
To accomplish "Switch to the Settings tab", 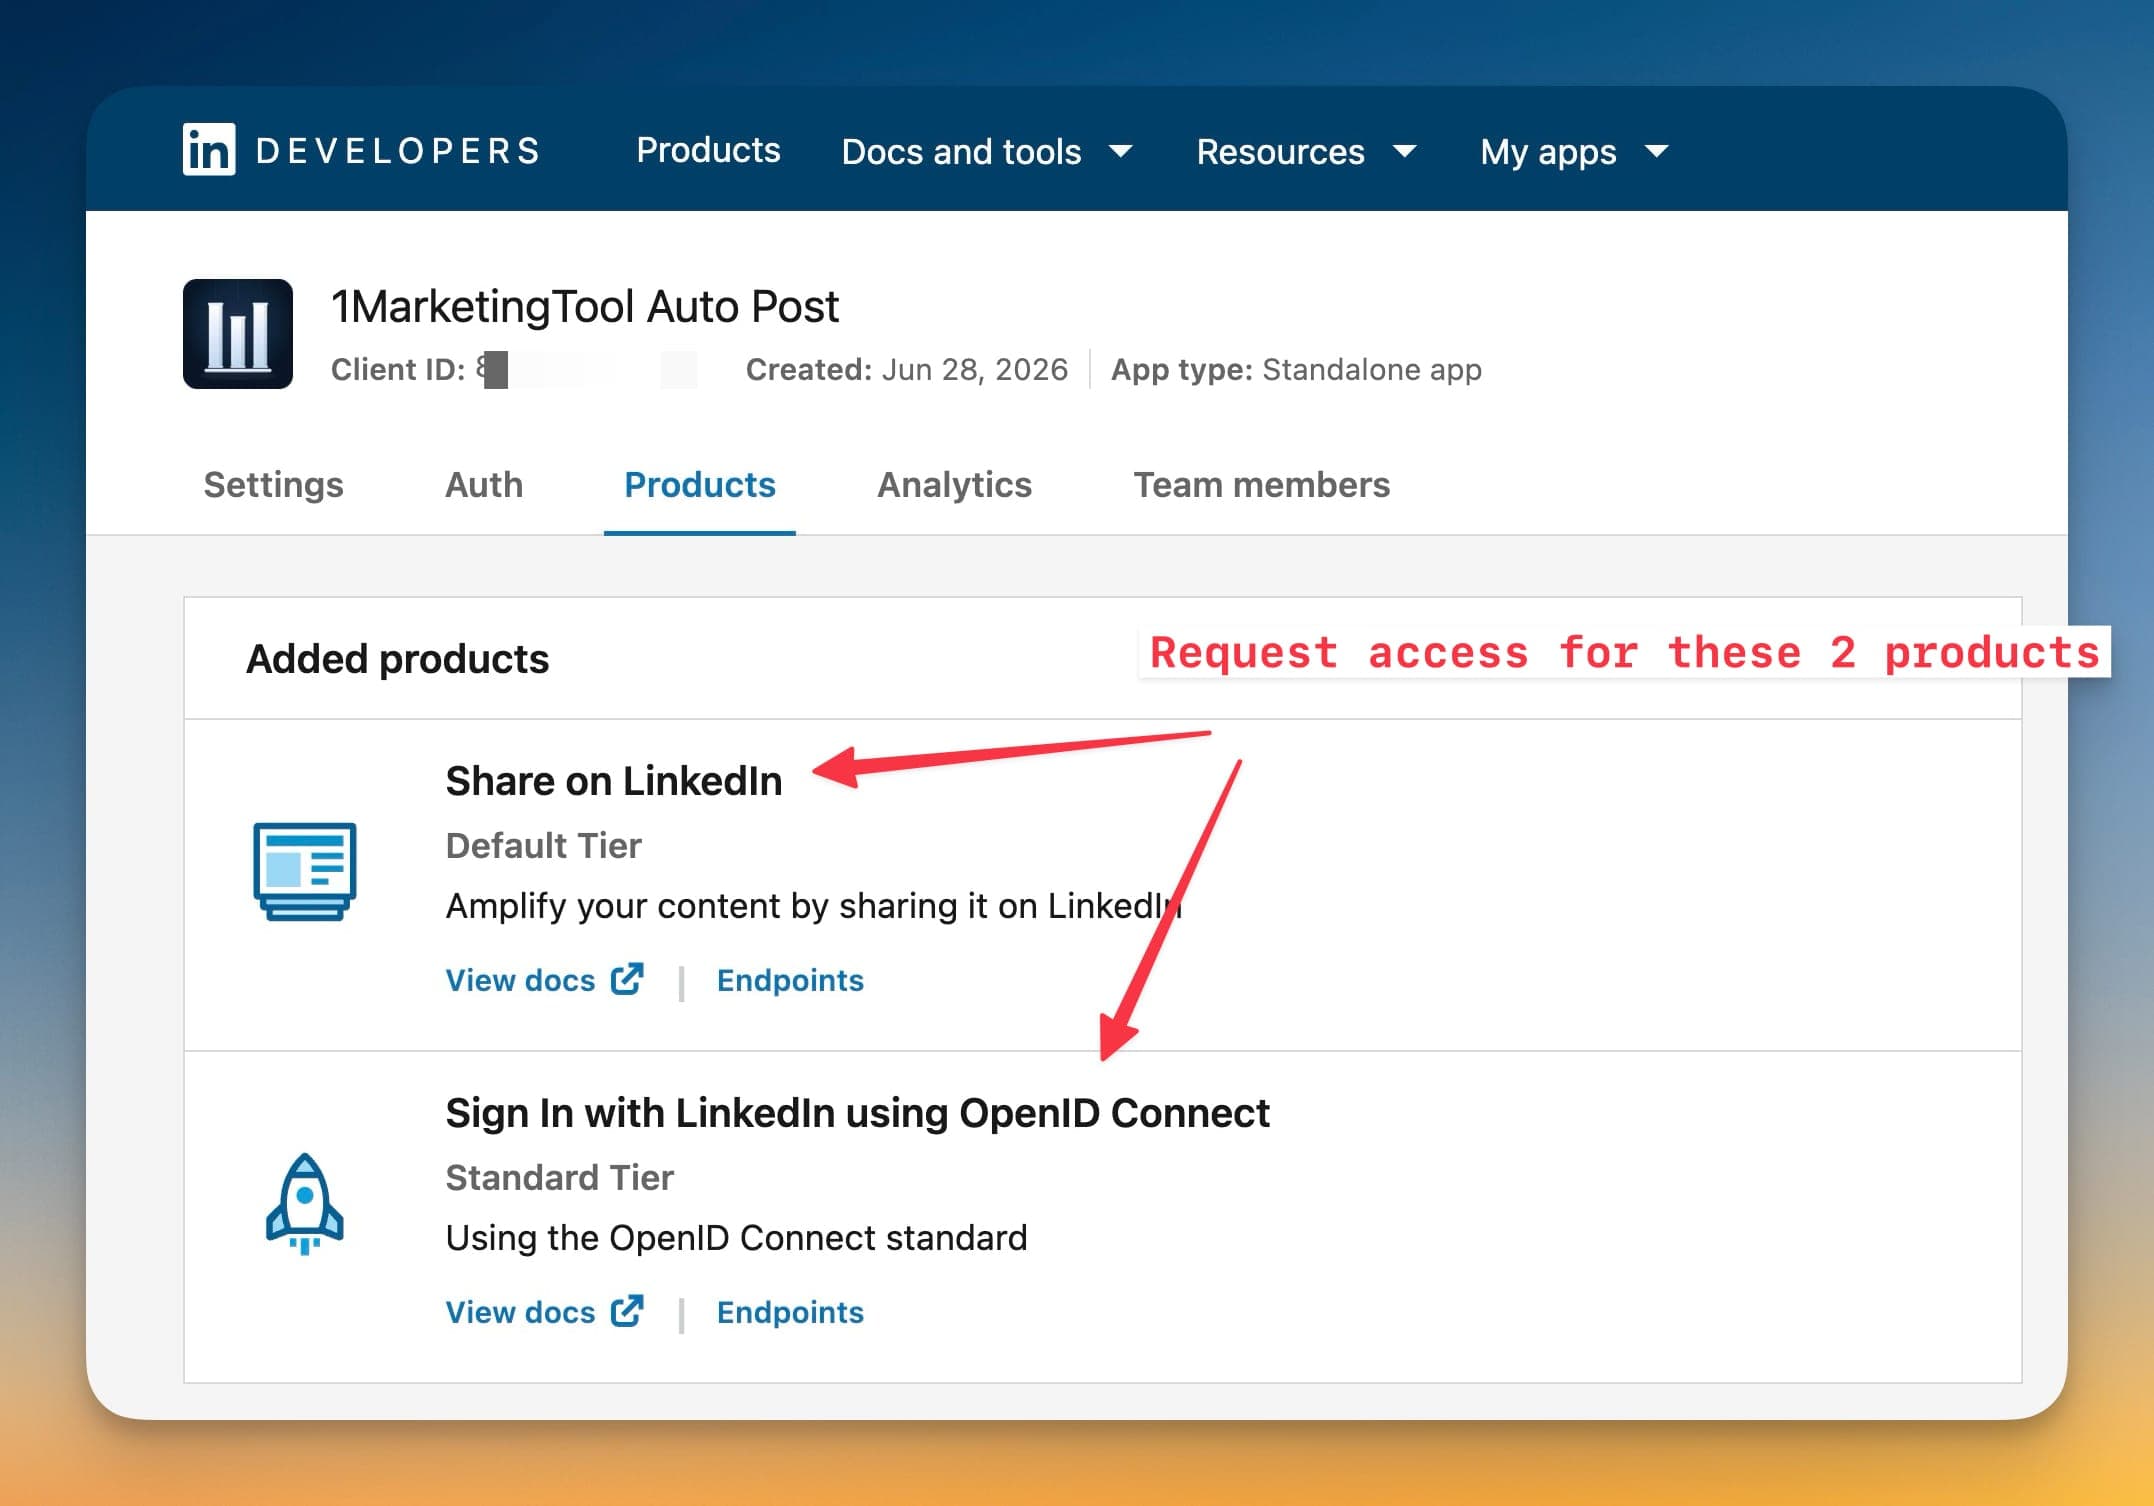I will tap(273, 485).
